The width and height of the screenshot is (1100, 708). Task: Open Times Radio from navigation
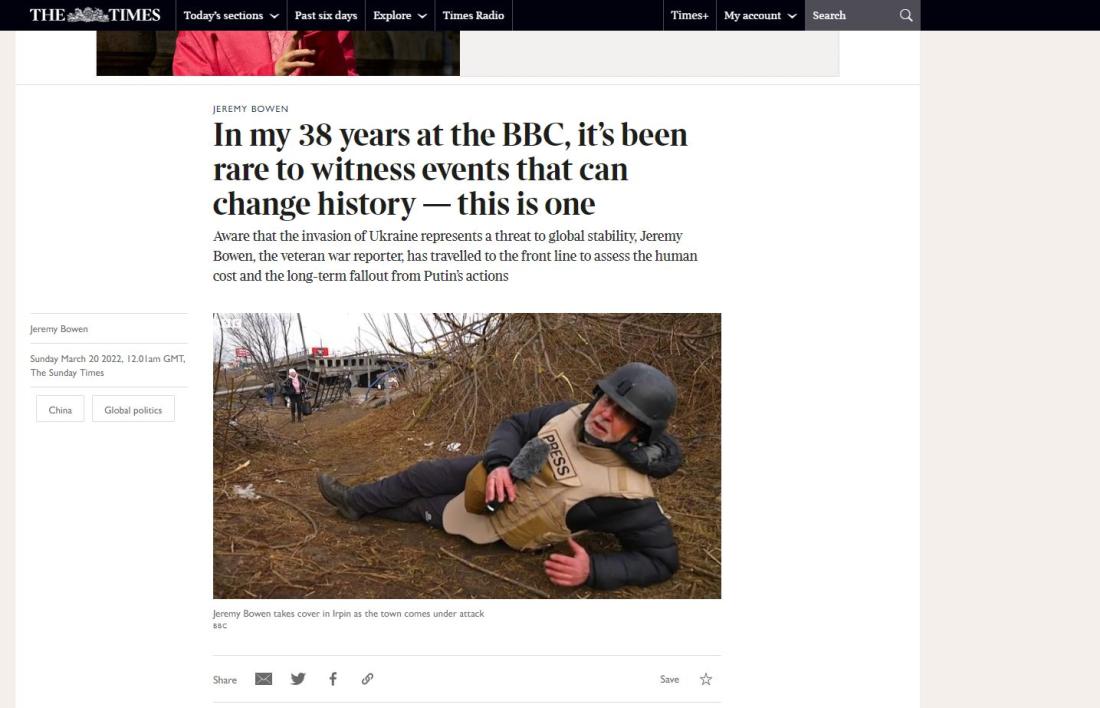(x=474, y=15)
